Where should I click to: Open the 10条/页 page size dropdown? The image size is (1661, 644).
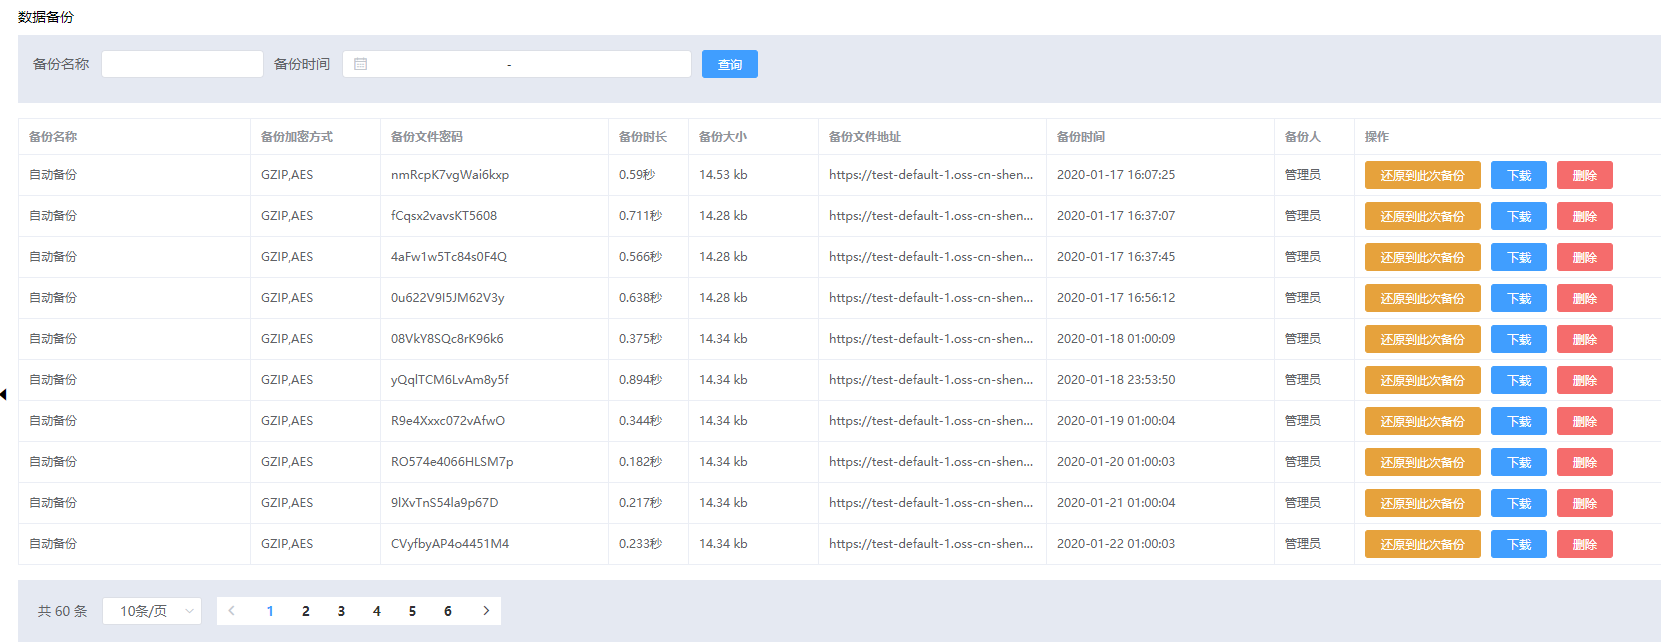point(152,611)
